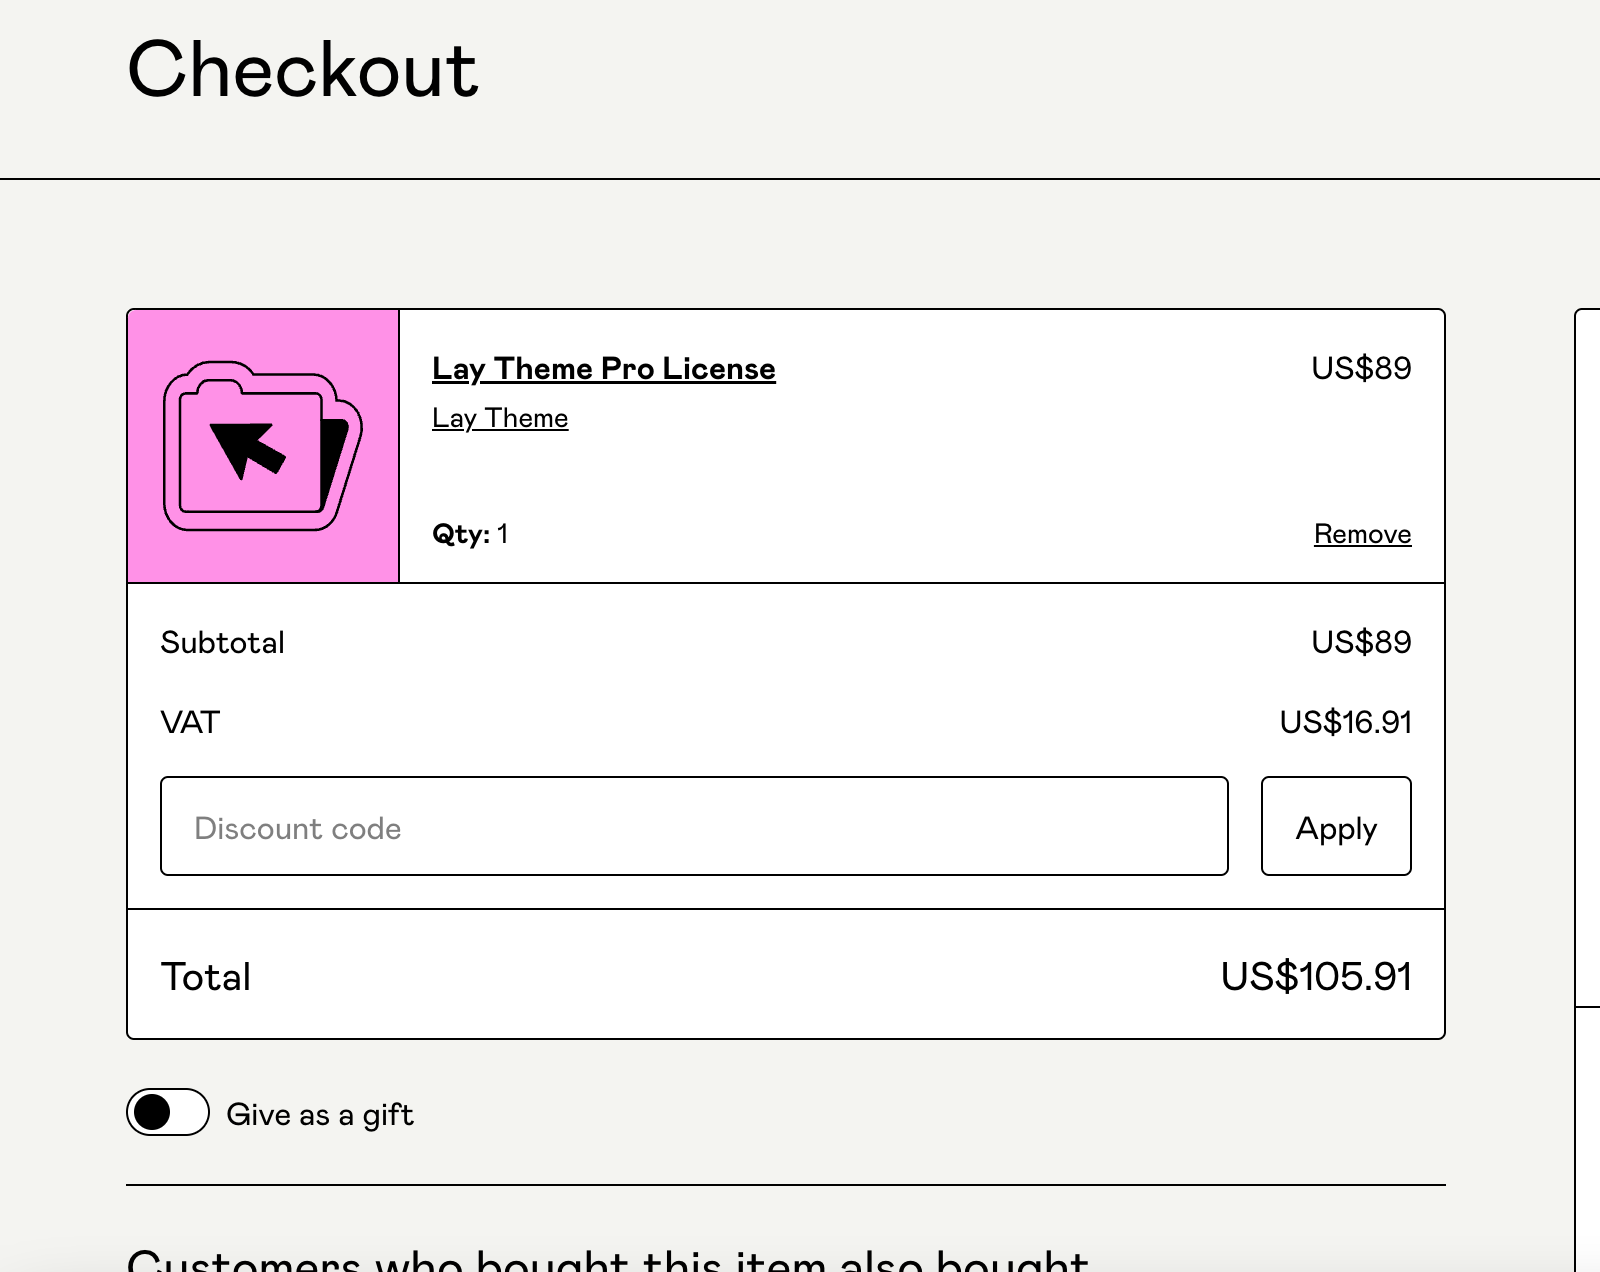Click the Customers who bought this heading
The height and width of the screenshot is (1272, 1600).
point(607,1260)
